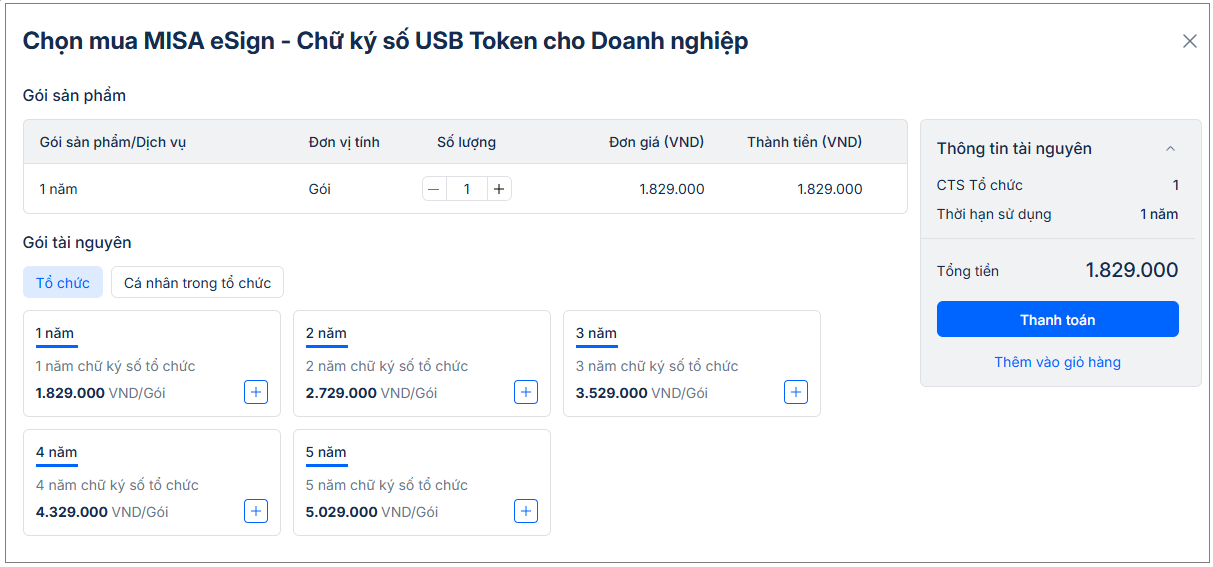Screen dimensions: 1213x567
Task: Select the 4 năm package card title
Action: coord(56,452)
